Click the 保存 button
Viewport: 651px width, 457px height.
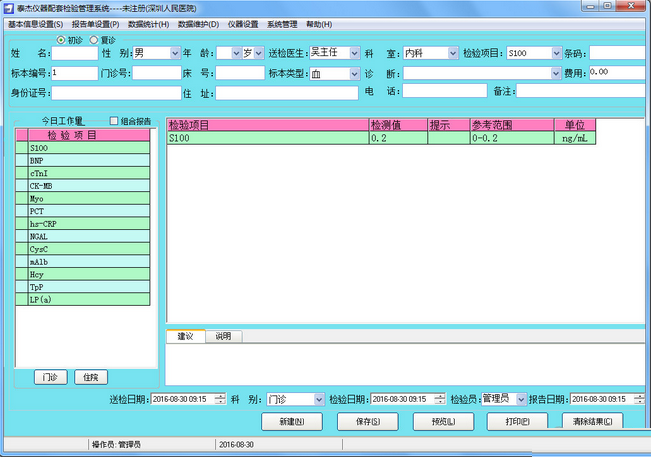coord(367,421)
